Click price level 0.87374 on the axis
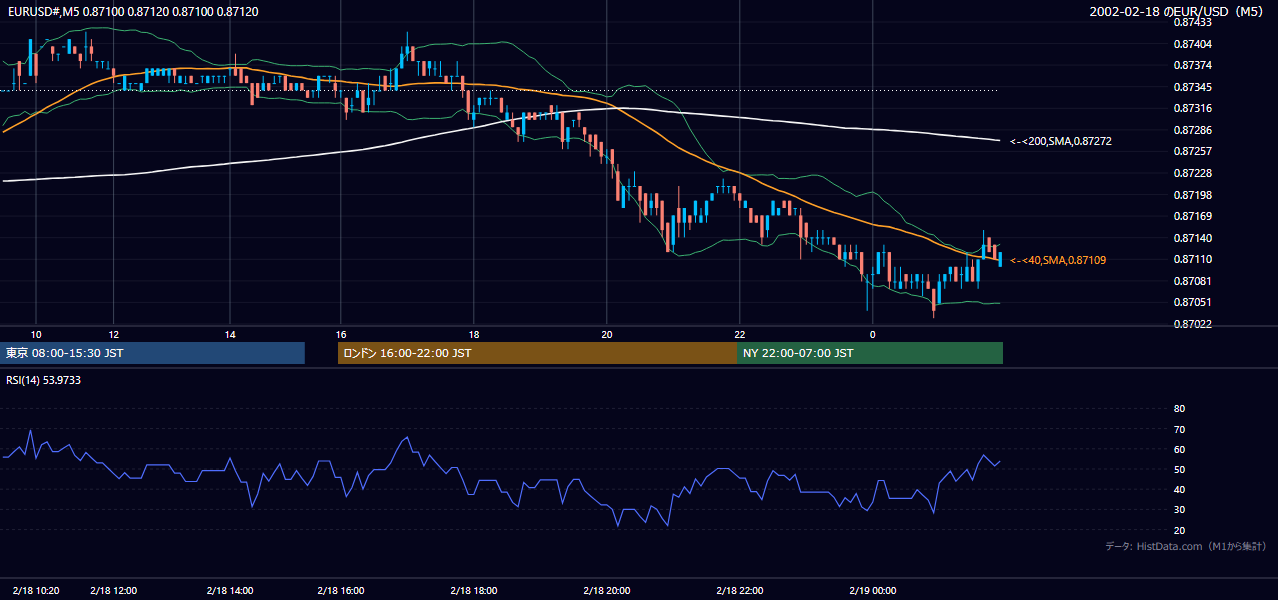Image resolution: width=1278 pixels, height=600 pixels. (1192, 65)
